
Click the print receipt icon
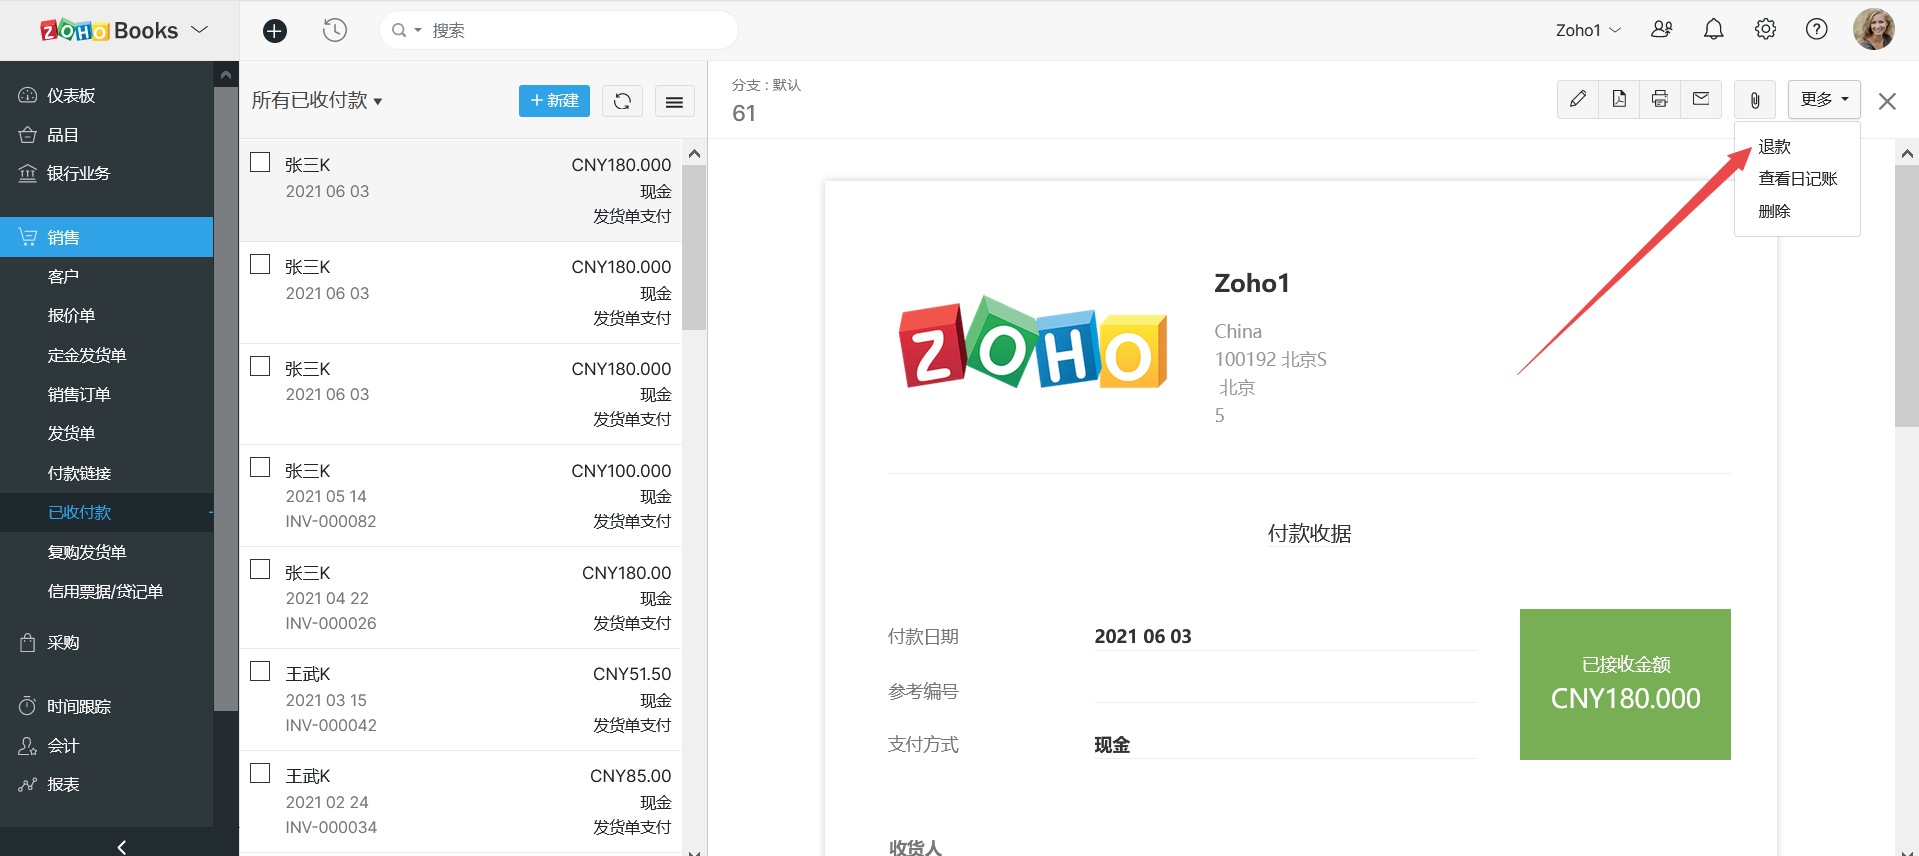click(x=1659, y=99)
